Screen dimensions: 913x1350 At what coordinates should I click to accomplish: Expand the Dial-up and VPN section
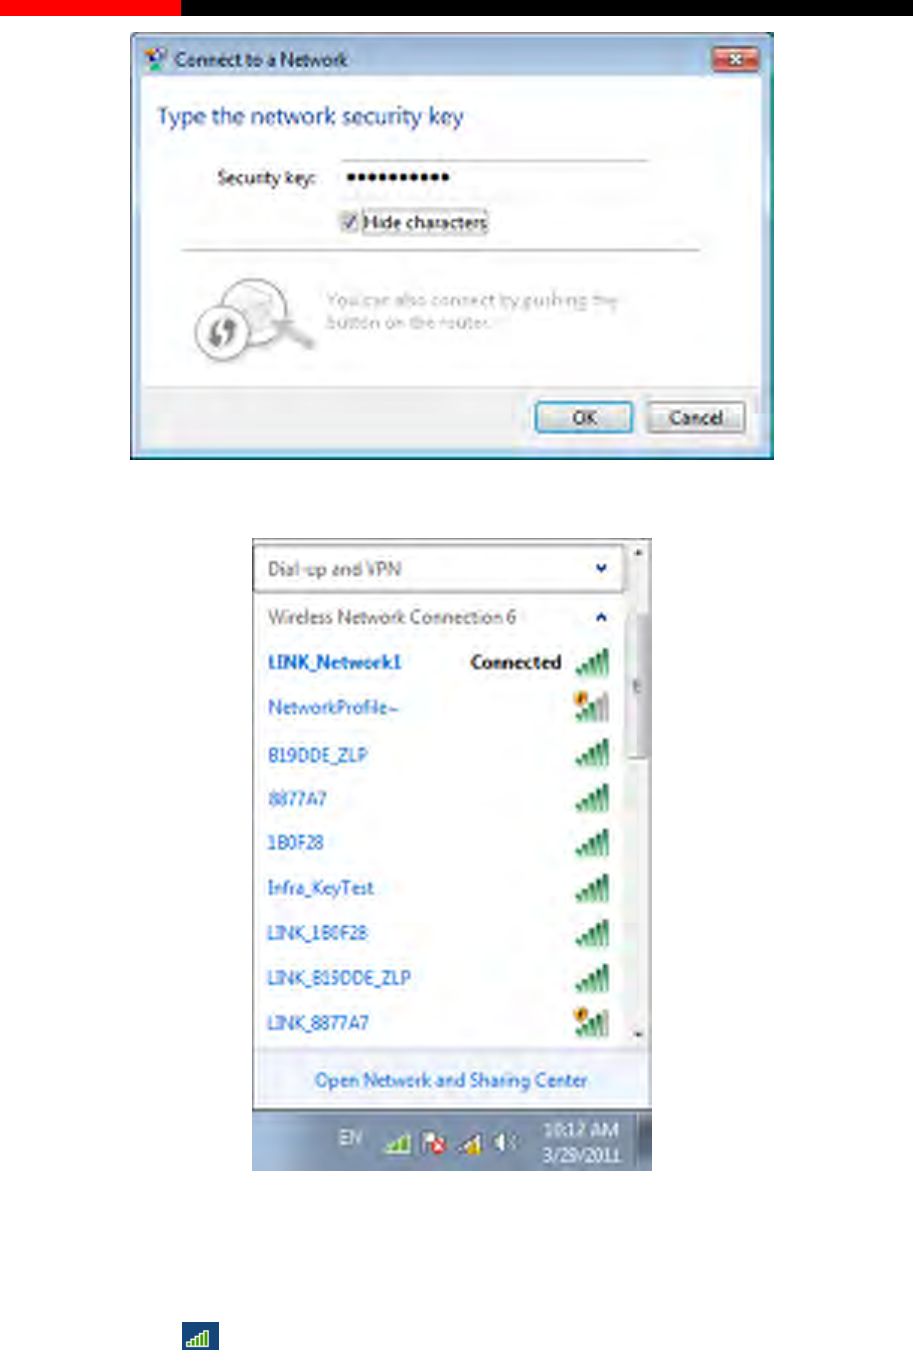pos(601,568)
